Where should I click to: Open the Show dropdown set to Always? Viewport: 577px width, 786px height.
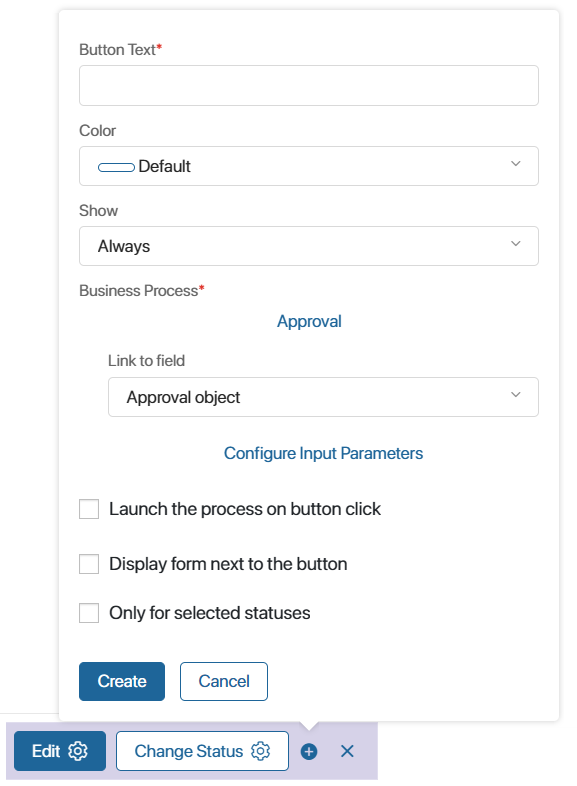point(309,246)
